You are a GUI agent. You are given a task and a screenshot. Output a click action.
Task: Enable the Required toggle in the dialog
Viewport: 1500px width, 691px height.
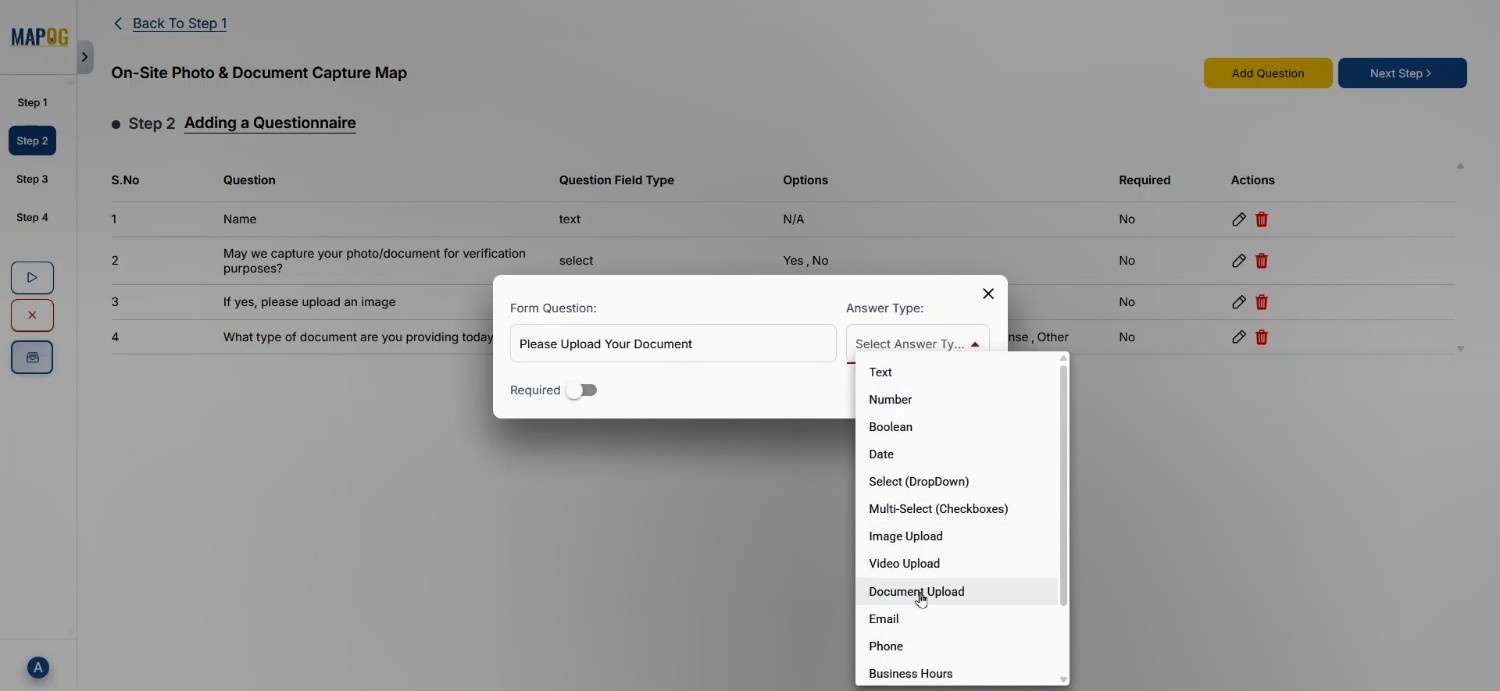[583, 390]
